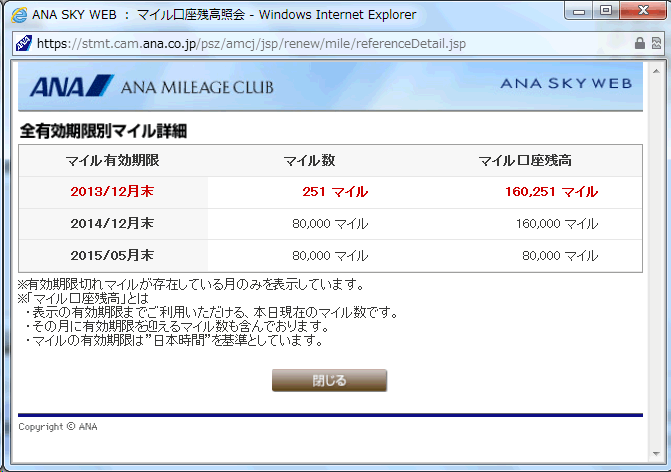Viewport: 671px width, 472px height.
Task: Select 80,000 マイル in the 2014/12月末 row's マイル数 column
Action: pos(330,224)
